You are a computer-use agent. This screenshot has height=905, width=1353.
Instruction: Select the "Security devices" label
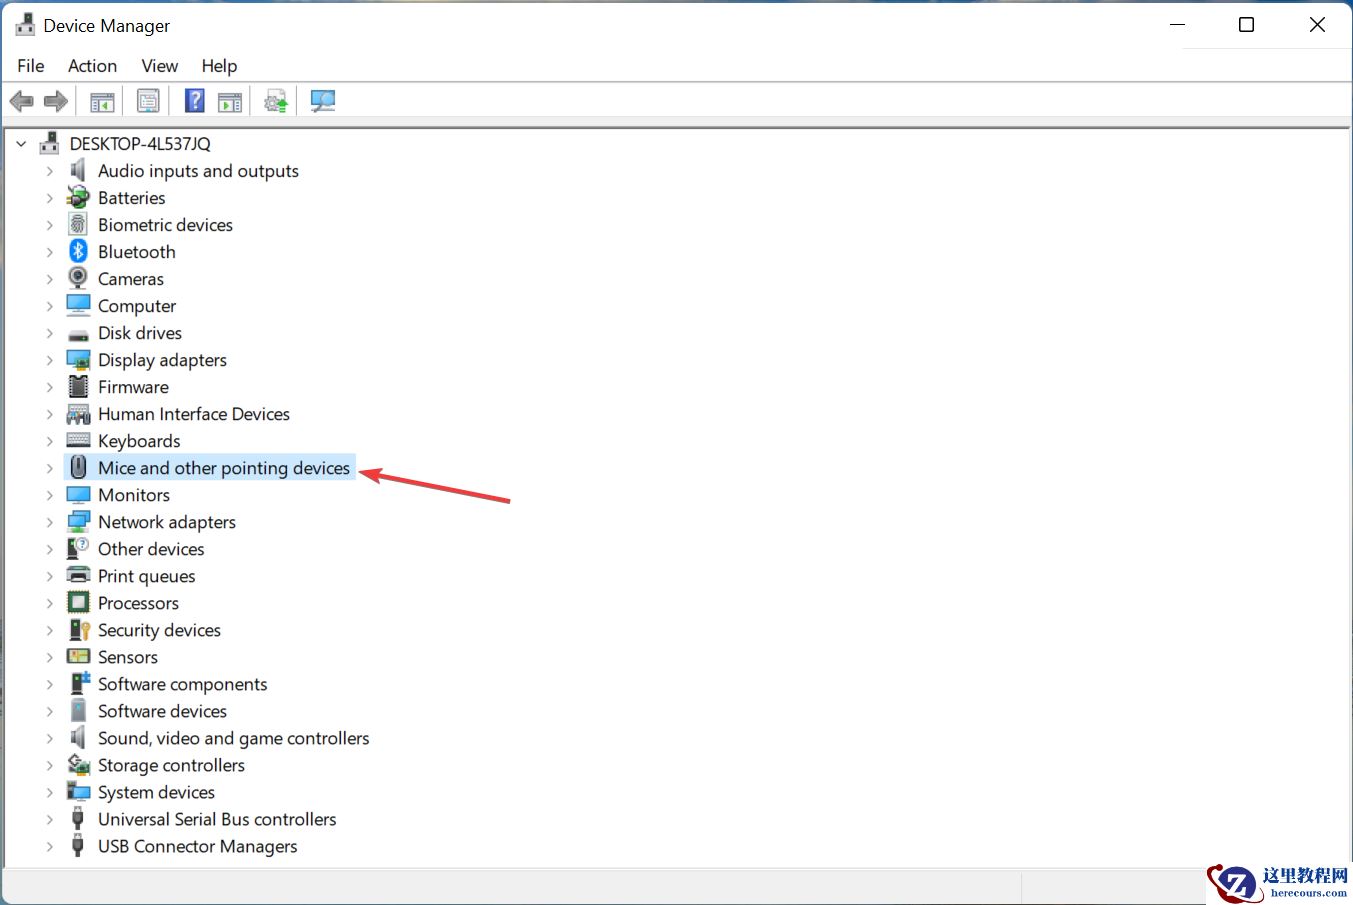coord(159,630)
